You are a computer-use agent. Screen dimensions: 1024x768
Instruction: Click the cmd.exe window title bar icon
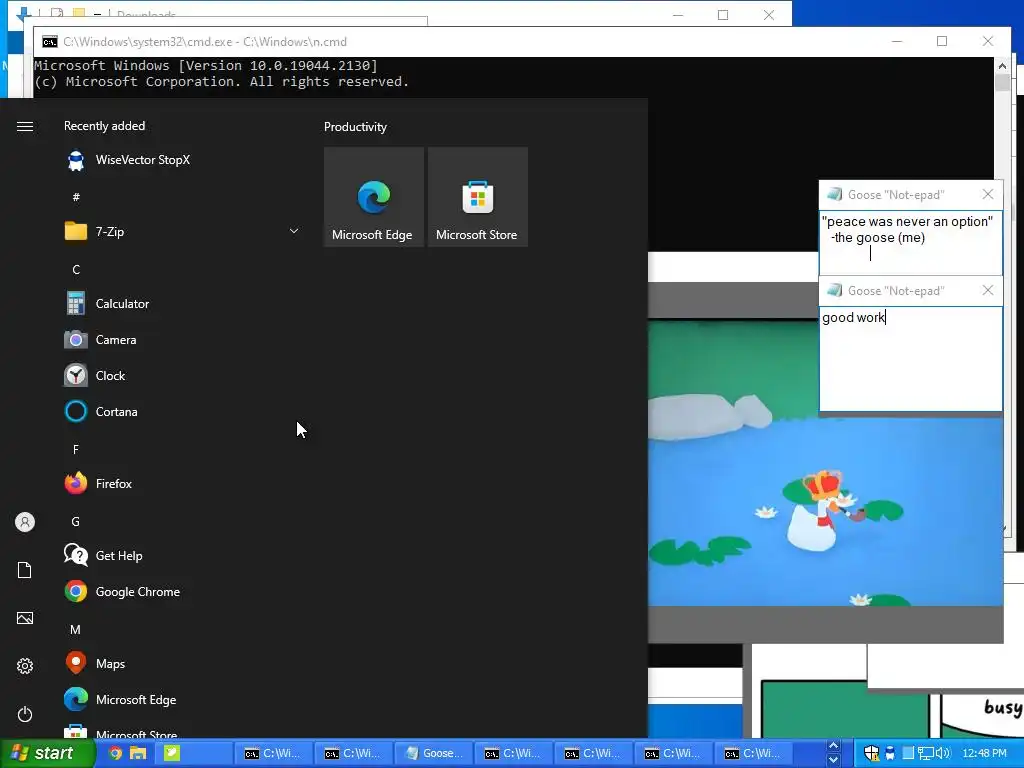click(x=50, y=42)
